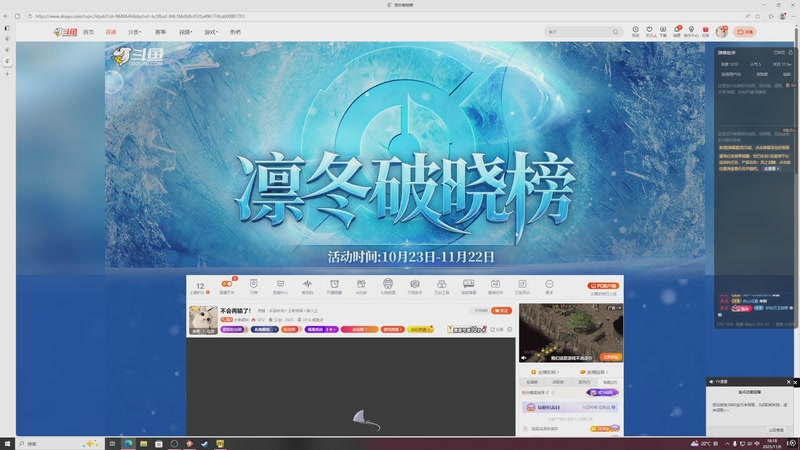
Task: Click the music note icon in streamer toolbar
Action: [x=522, y=286]
